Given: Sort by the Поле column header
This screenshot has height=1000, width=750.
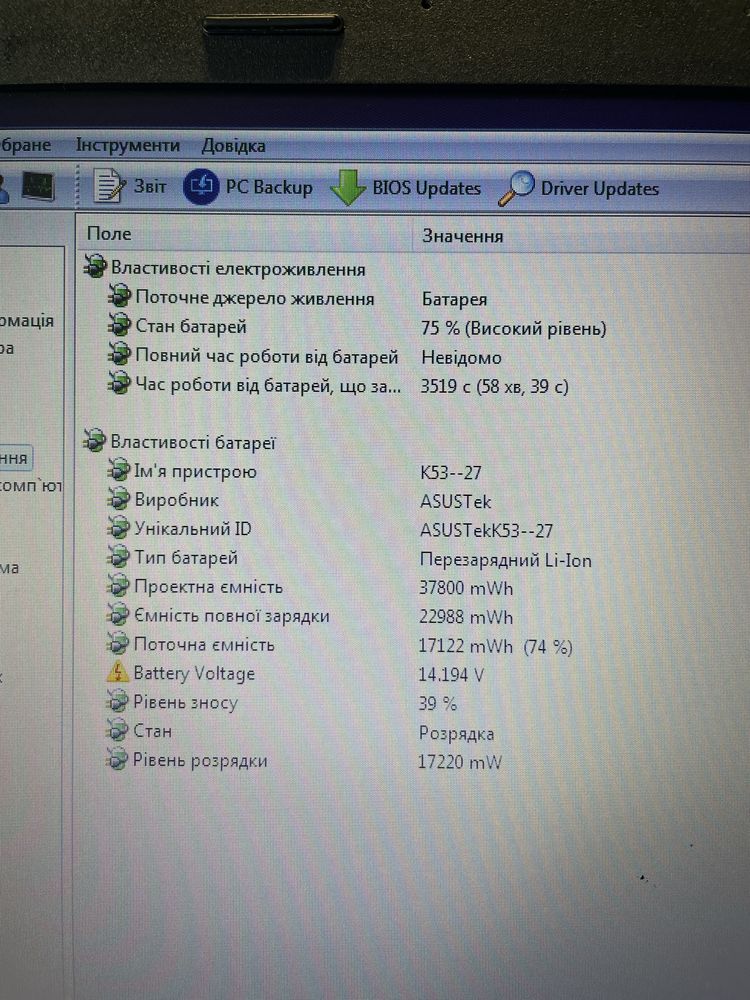Looking at the screenshot, I should (x=109, y=233).
